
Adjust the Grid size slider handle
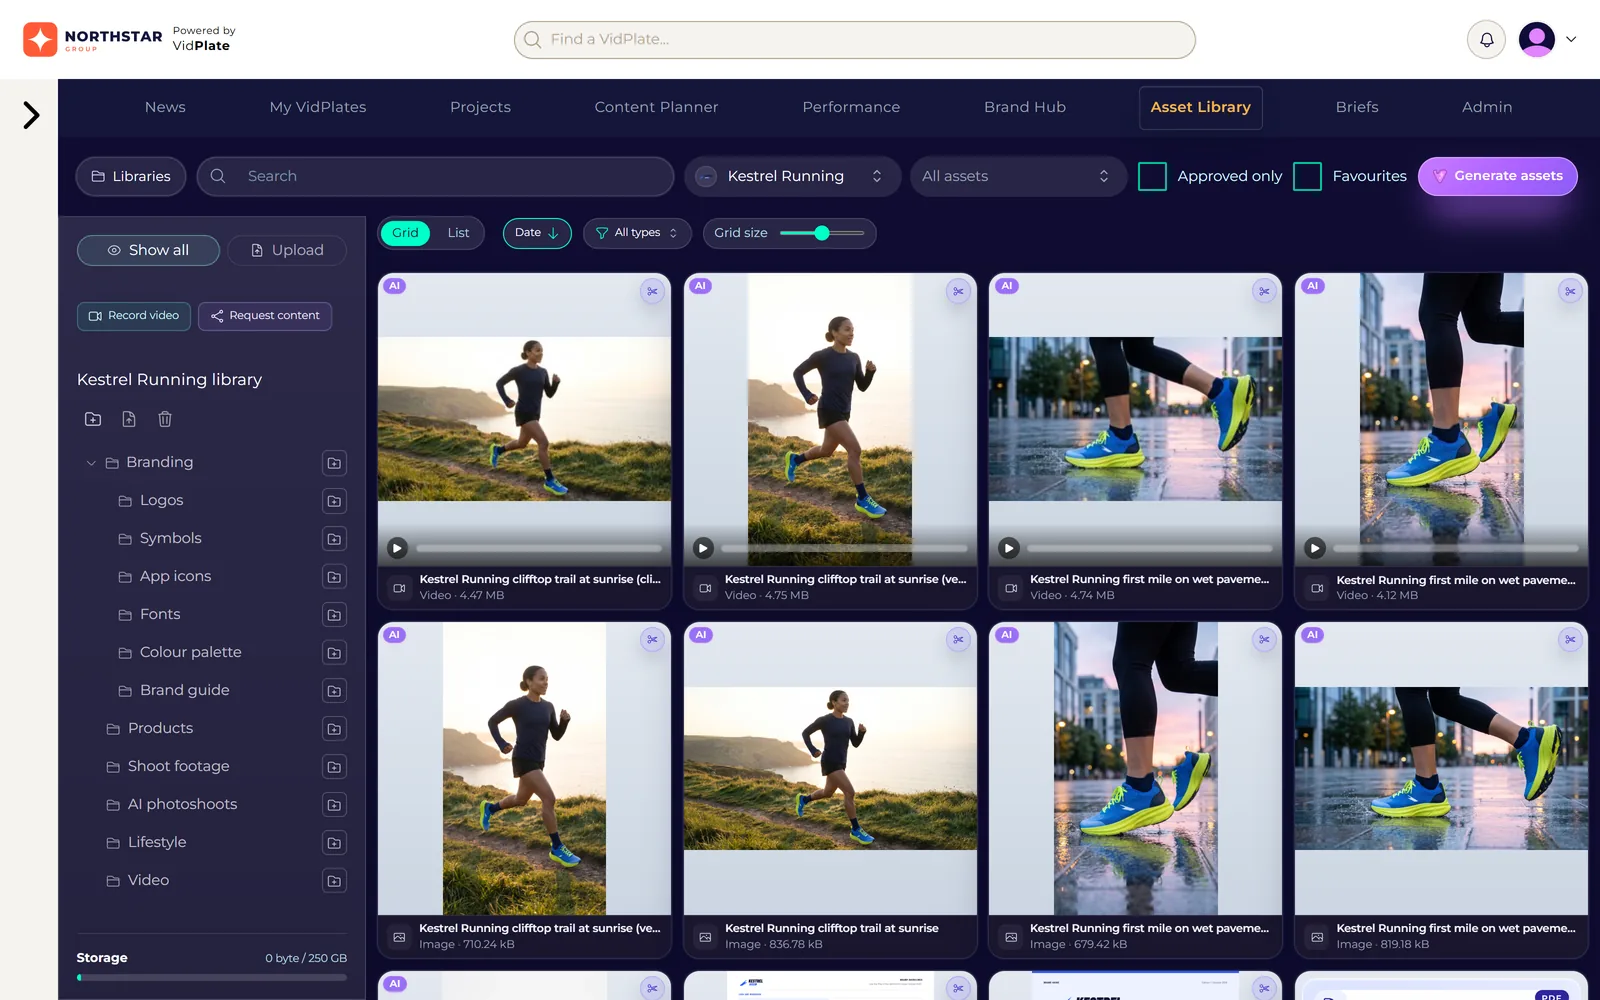point(822,233)
